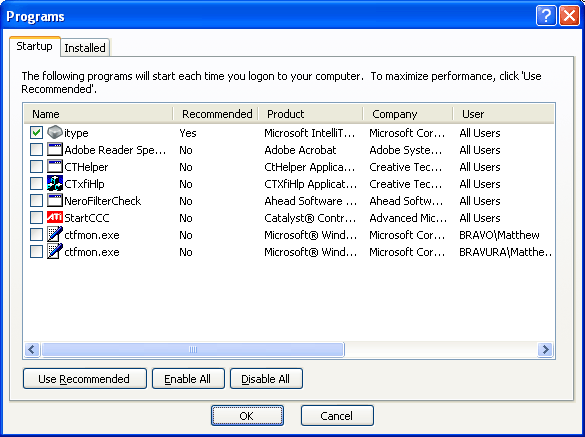Enable the NeroFilterCheck checkbox
The image size is (585, 437).
point(37,201)
